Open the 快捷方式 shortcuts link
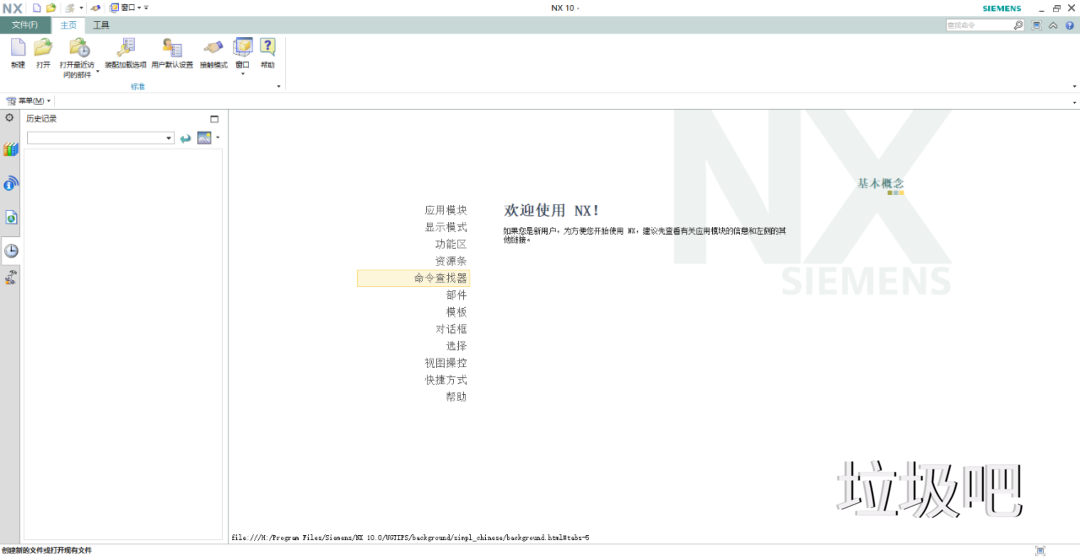The image size is (1080, 557). (445, 380)
